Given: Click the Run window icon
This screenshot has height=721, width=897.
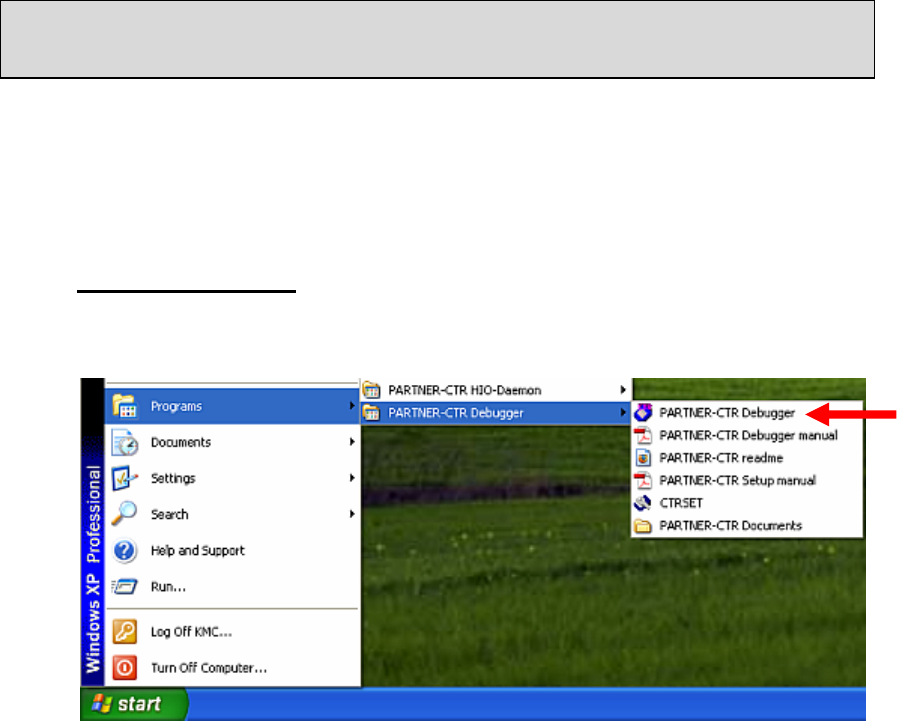Looking at the screenshot, I should point(125,587).
